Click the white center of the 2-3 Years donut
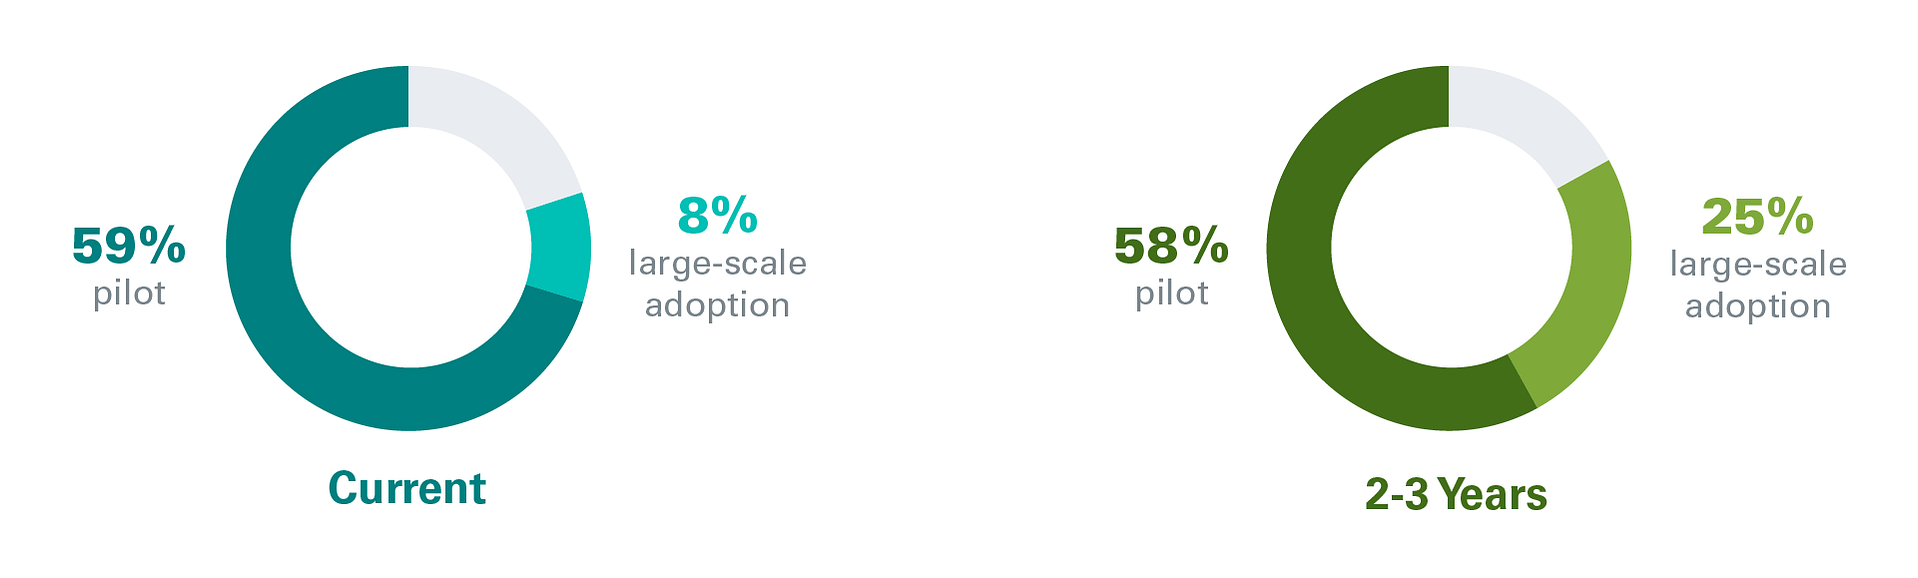This screenshot has height=578, width=1918. 1449,248
